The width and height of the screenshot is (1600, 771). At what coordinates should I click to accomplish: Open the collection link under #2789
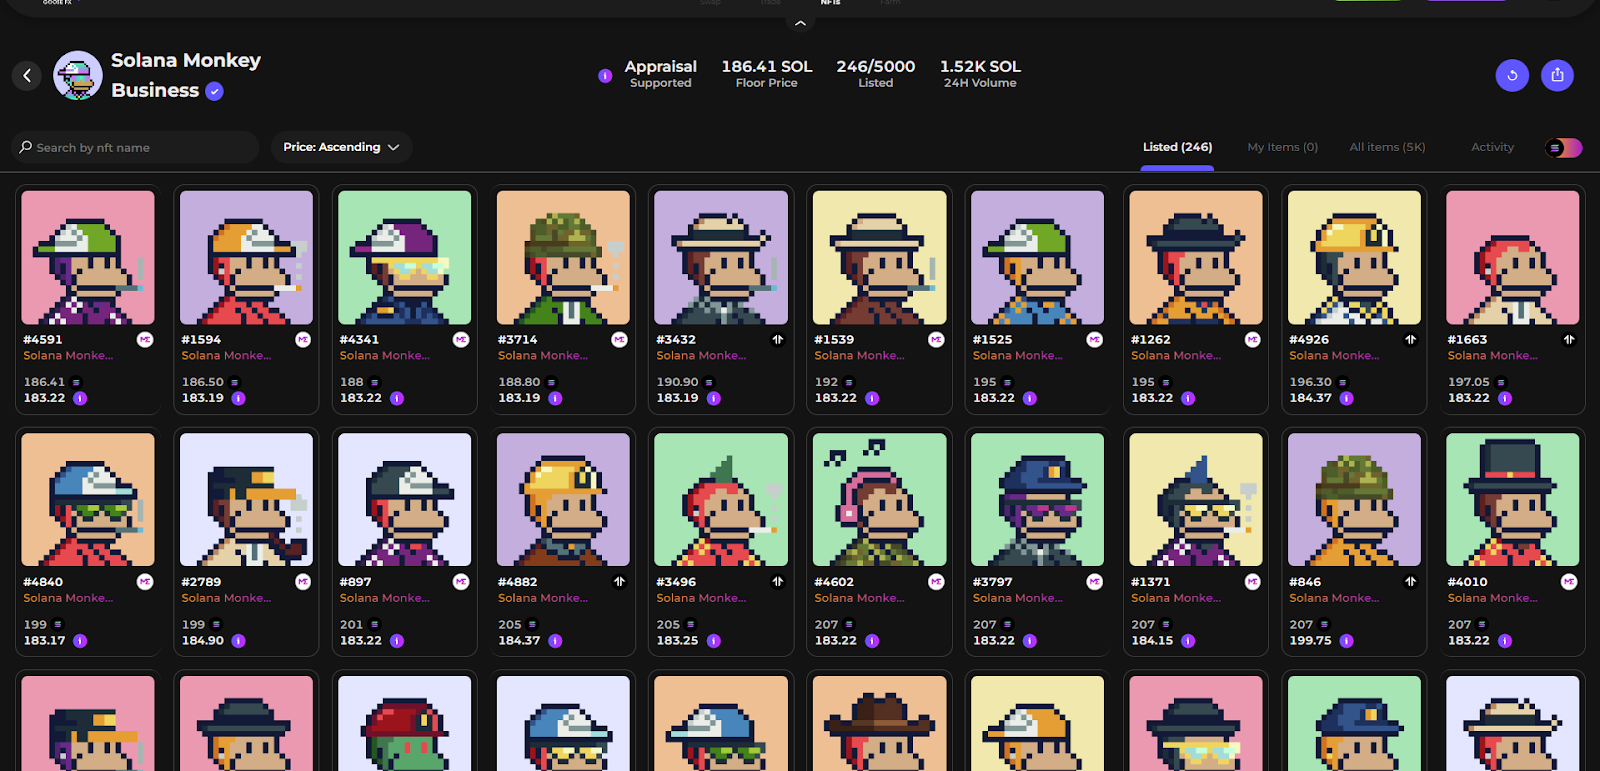(x=226, y=598)
